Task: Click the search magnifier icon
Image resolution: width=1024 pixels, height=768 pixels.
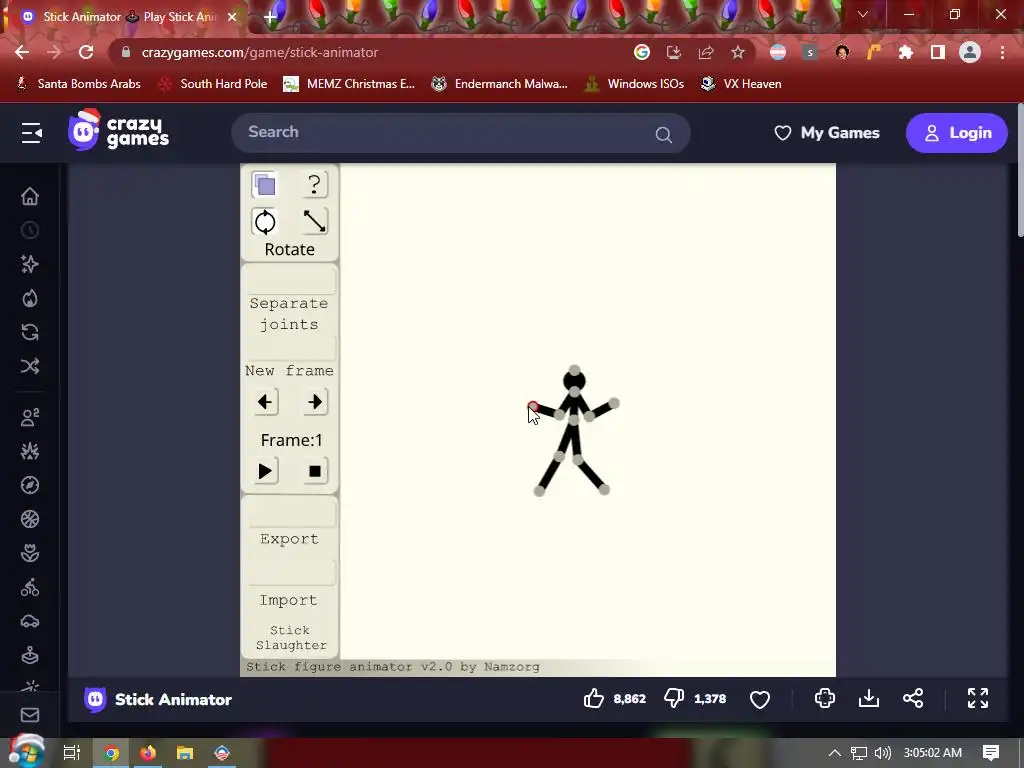Action: coord(664,135)
